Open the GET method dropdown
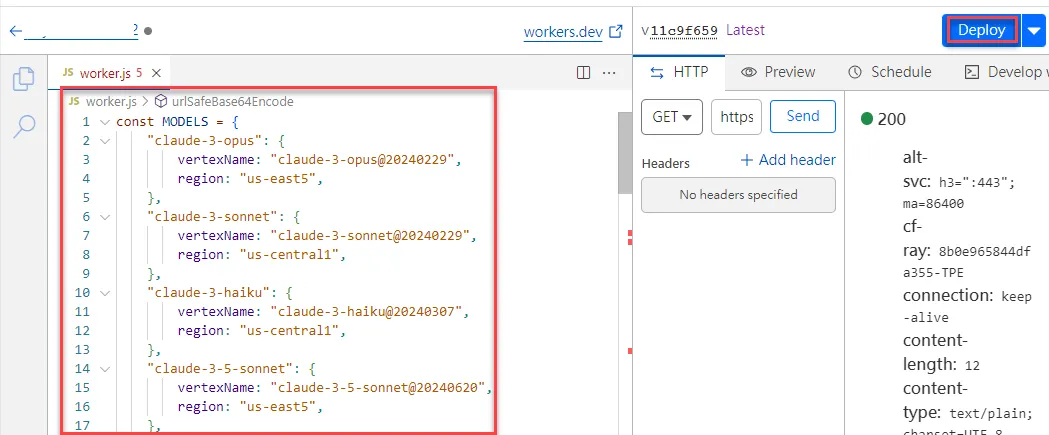 point(672,117)
